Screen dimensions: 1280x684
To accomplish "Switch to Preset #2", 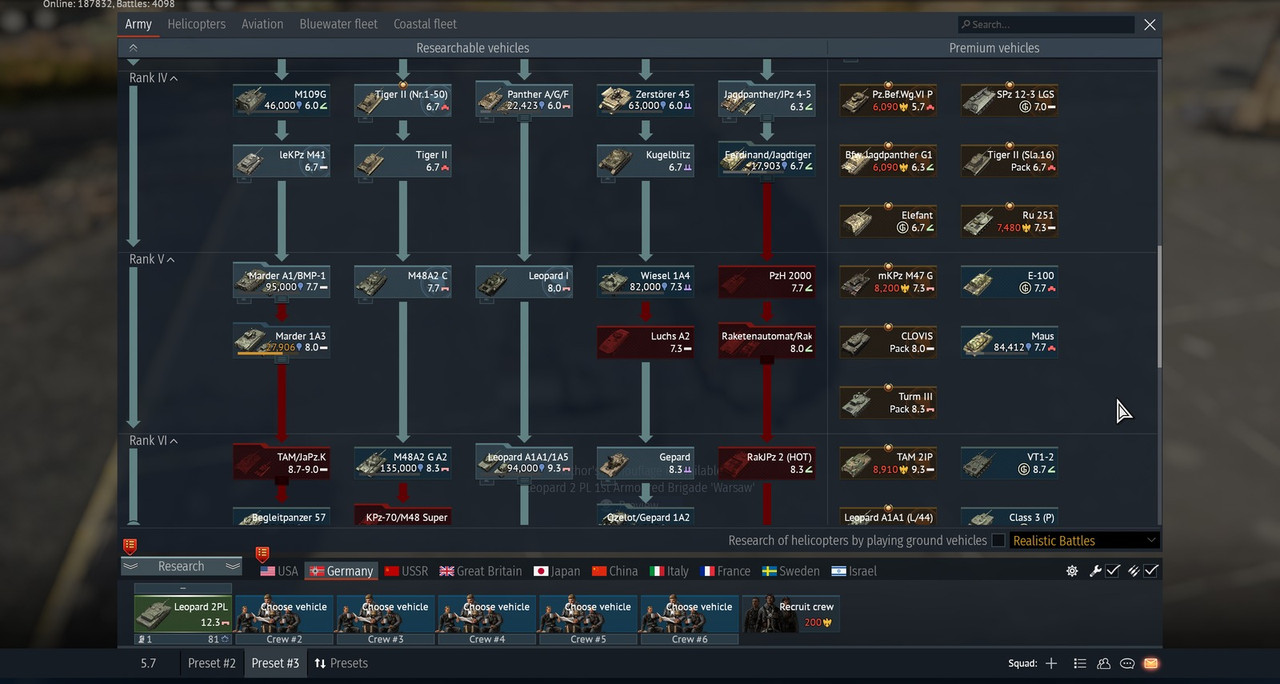I will coord(212,663).
